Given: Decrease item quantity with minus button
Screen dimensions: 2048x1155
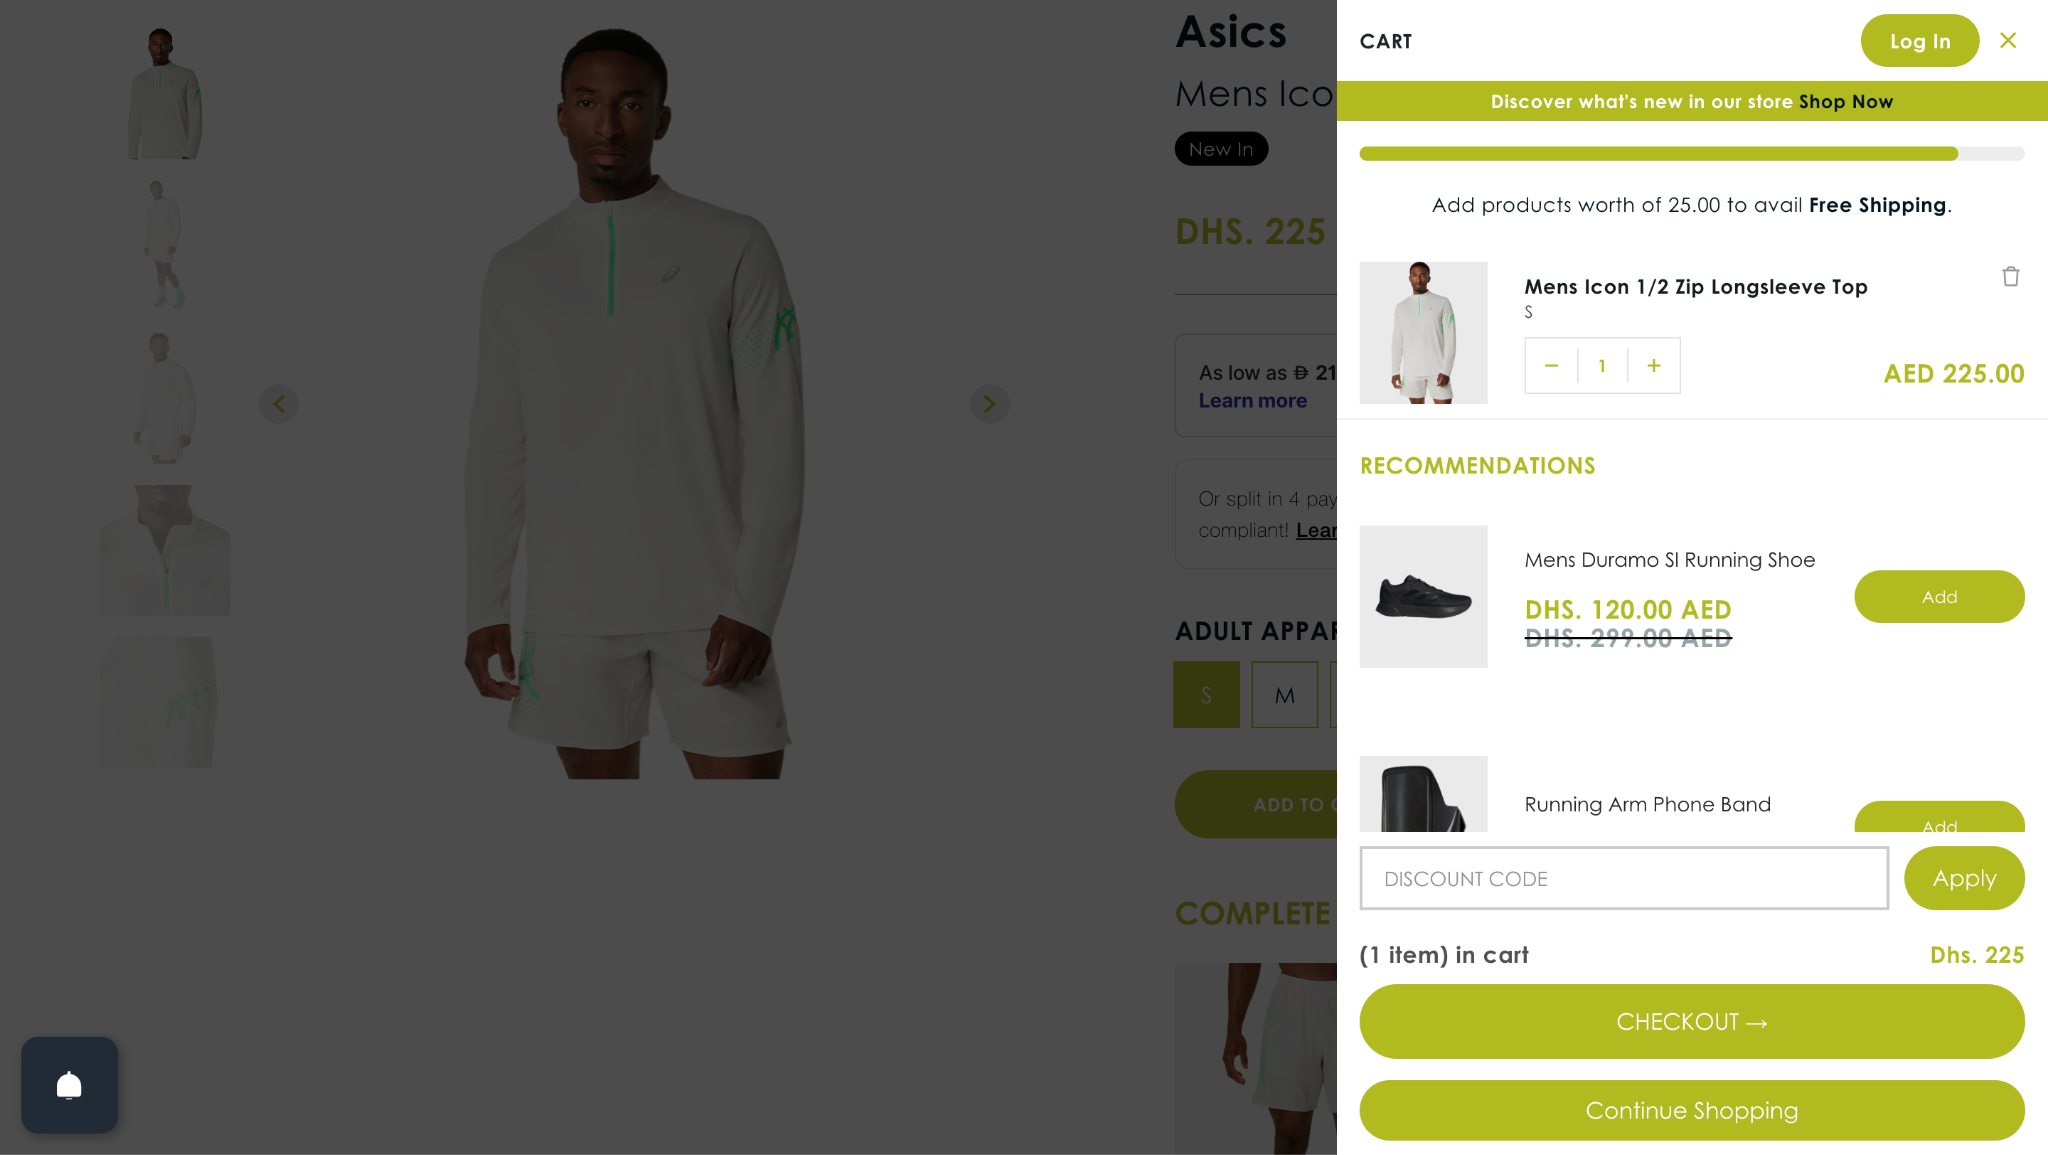Looking at the screenshot, I should 1551,366.
